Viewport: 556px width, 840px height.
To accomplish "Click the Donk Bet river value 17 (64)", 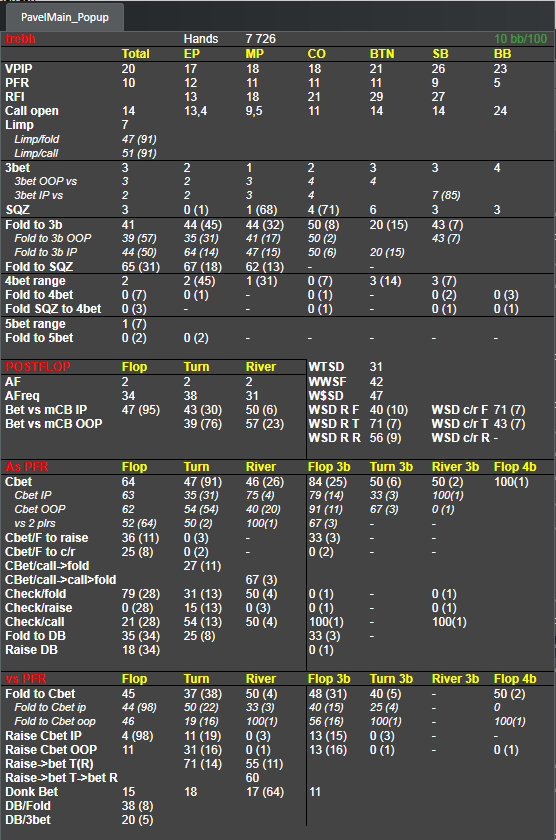I will (x=265, y=792).
